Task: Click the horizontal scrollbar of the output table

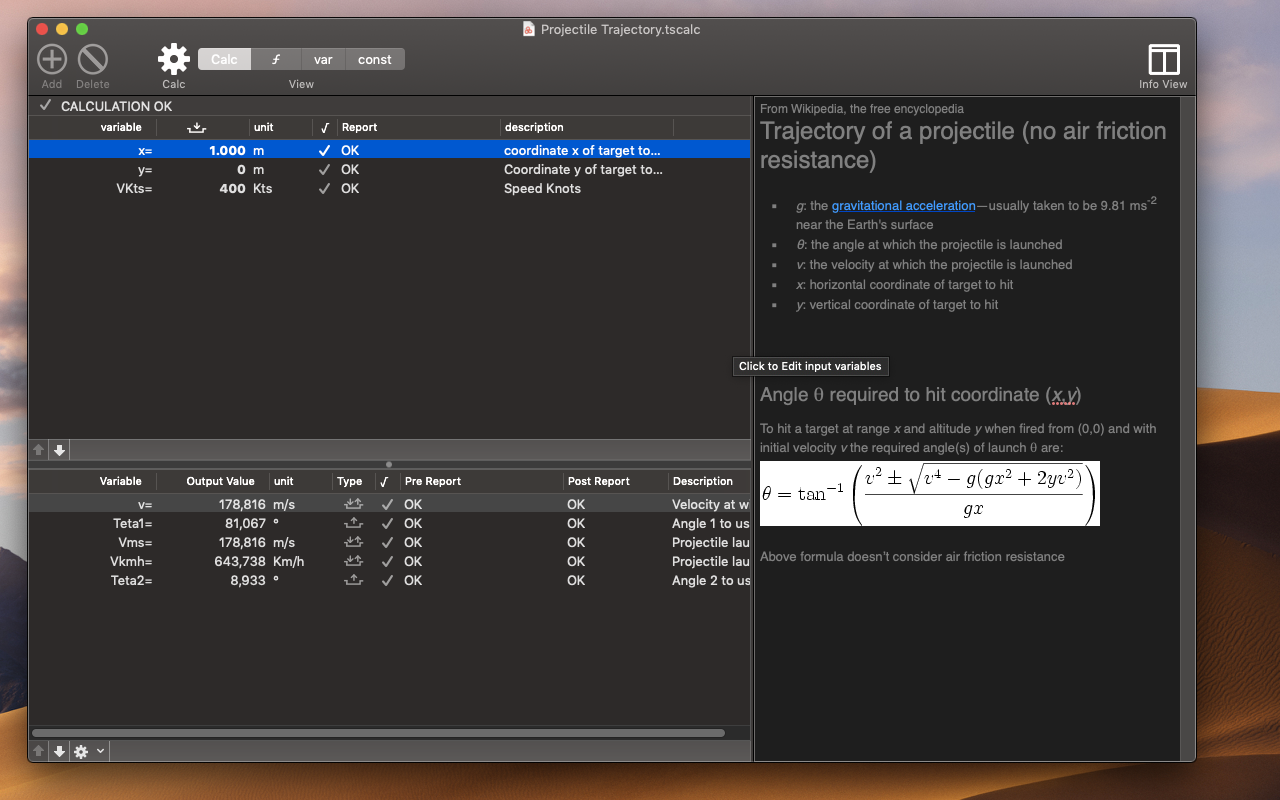Action: click(x=378, y=733)
